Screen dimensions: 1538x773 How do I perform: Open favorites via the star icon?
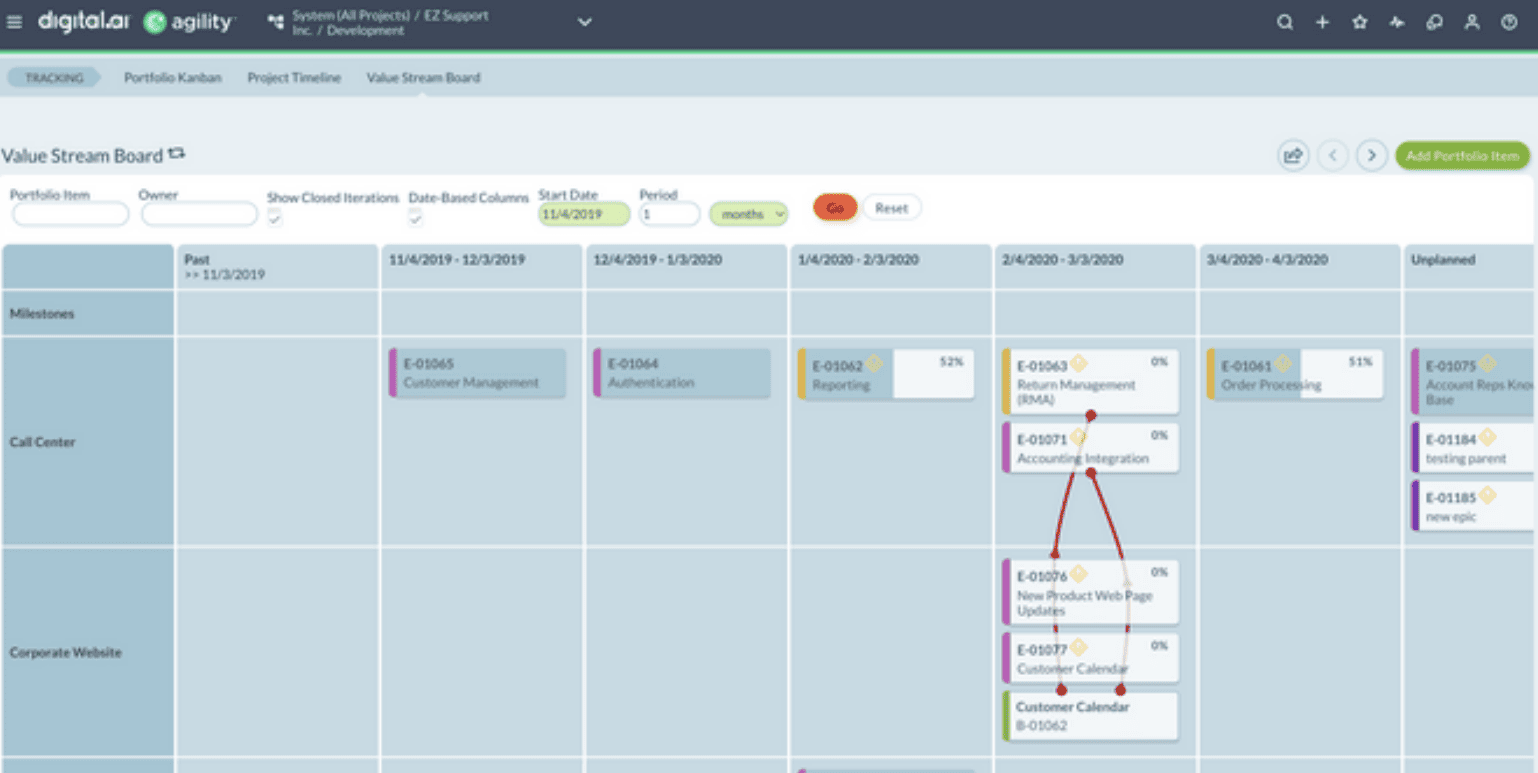tap(1359, 21)
